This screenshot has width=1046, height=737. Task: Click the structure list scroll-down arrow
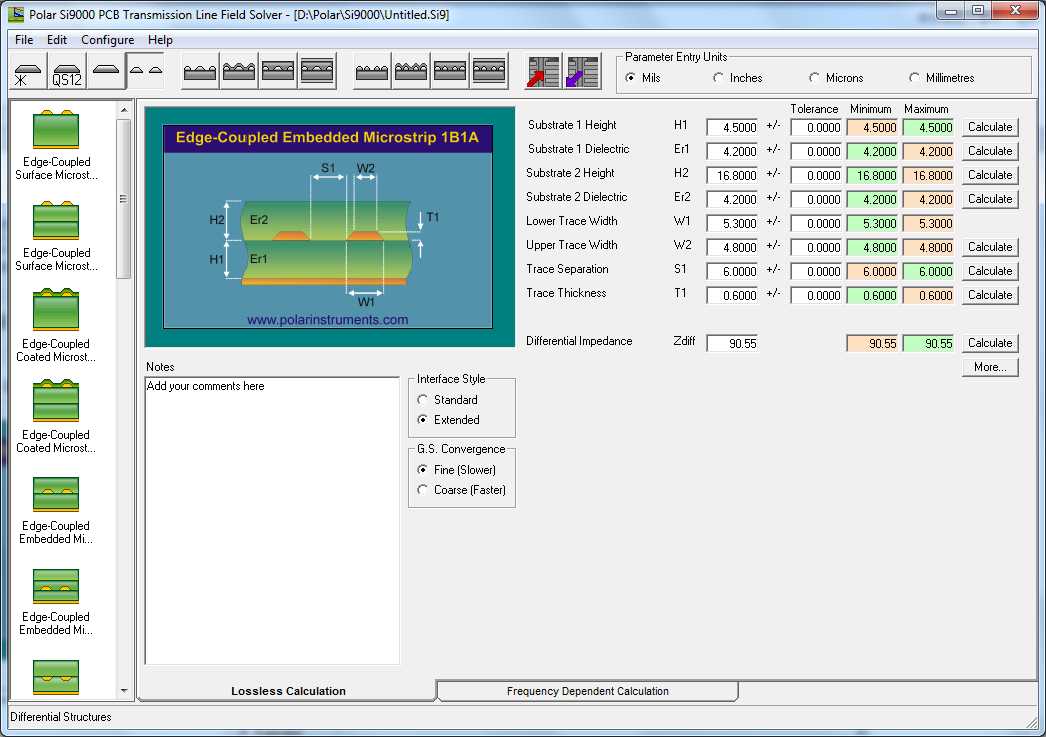123,690
